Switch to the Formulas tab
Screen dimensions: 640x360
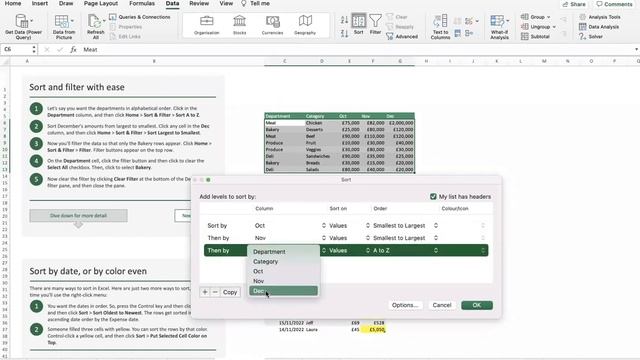tap(142, 3)
